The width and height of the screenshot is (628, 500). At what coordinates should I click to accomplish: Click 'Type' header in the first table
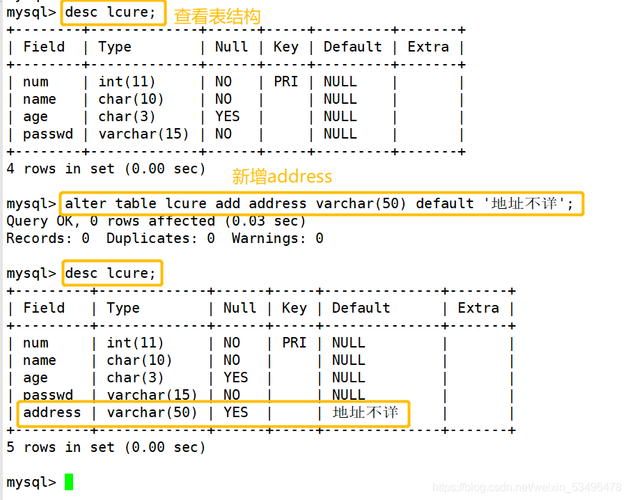[115, 47]
